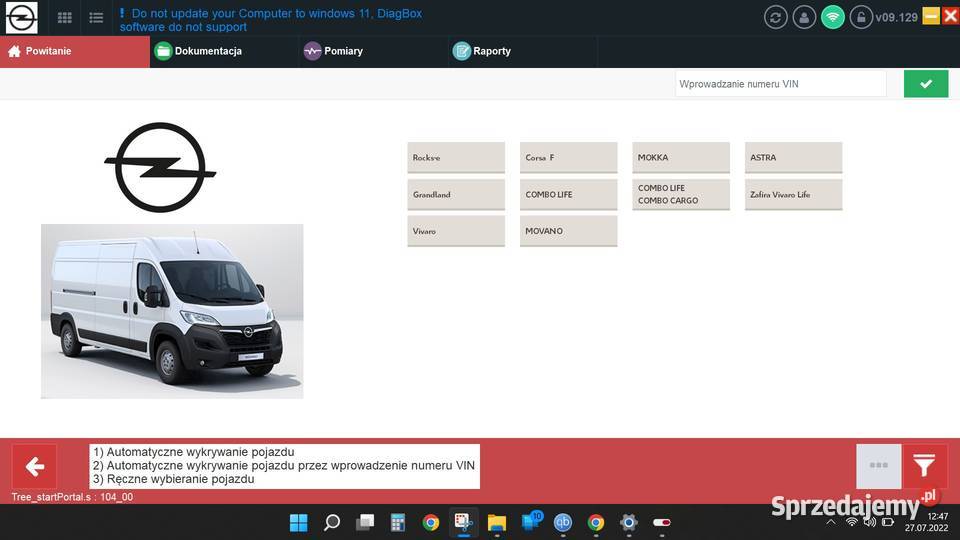Click the filter funnel icon at bottom right

pyautogui.click(x=925, y=466)
